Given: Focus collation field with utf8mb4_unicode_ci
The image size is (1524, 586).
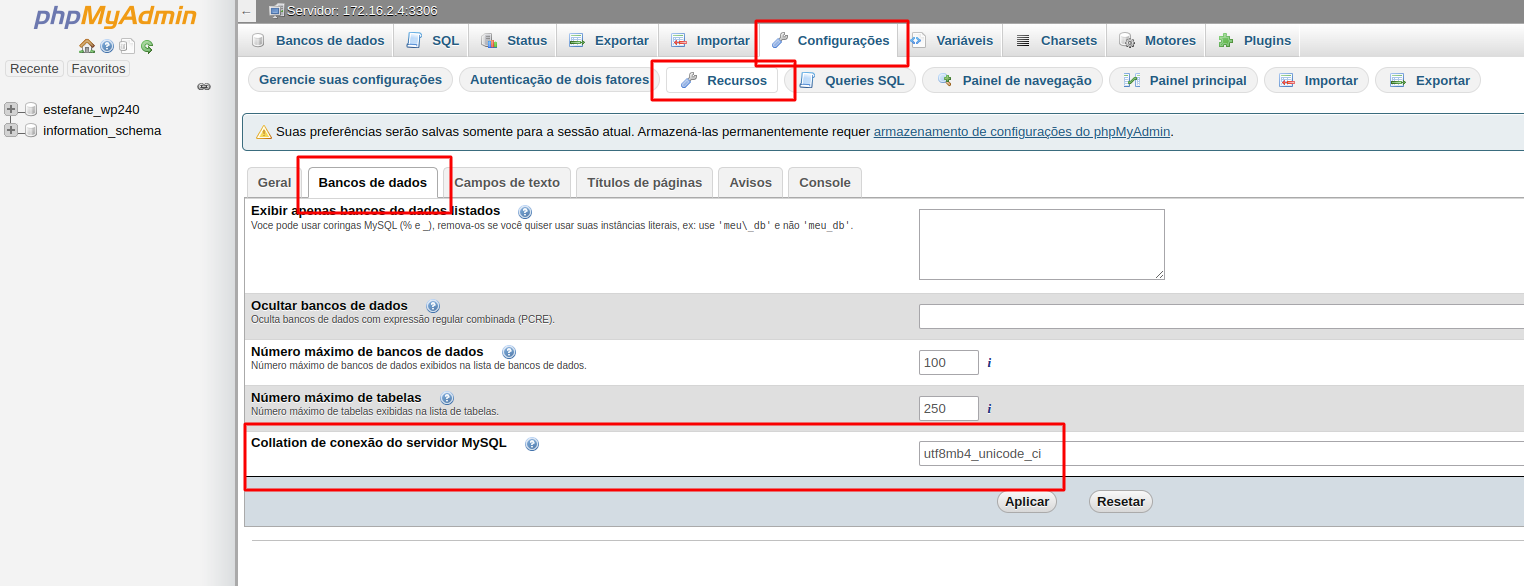Looking at the screenshot, I should pyautogui.click(x=1221, y=454).
